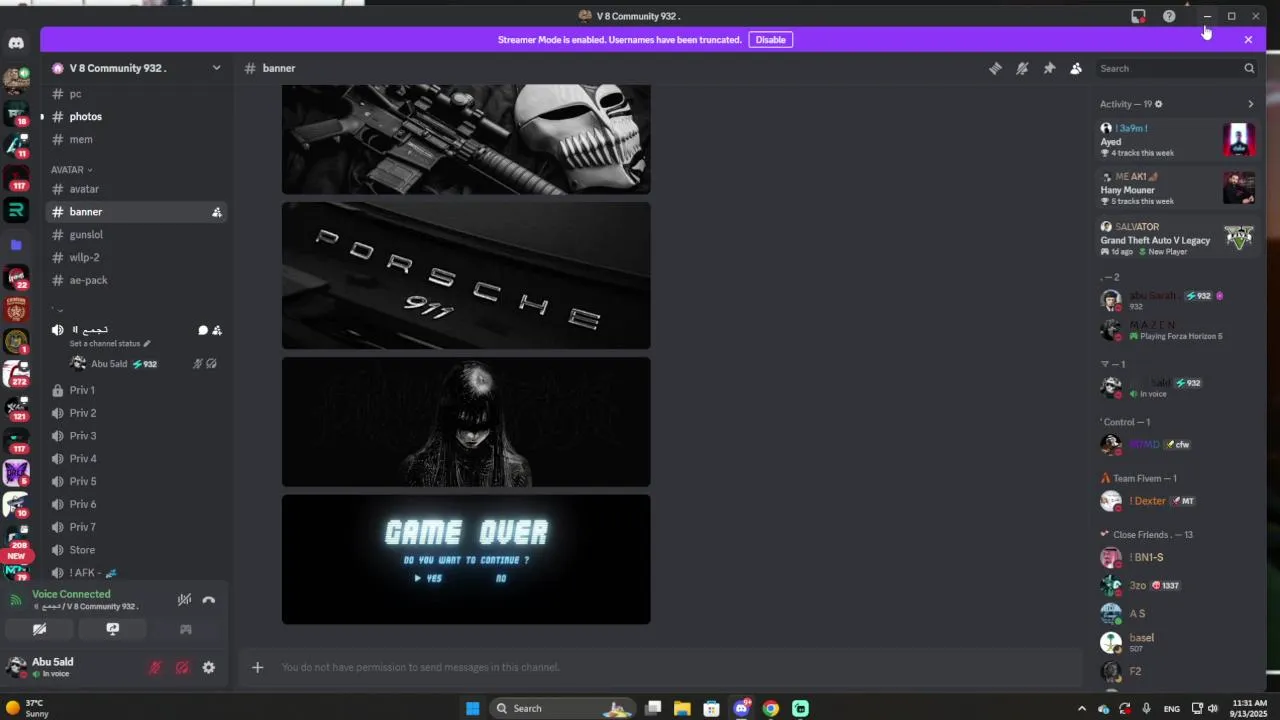Expand the Activity section arrow
Screen dimensions: 1280x720
[x=1250, y=104]
